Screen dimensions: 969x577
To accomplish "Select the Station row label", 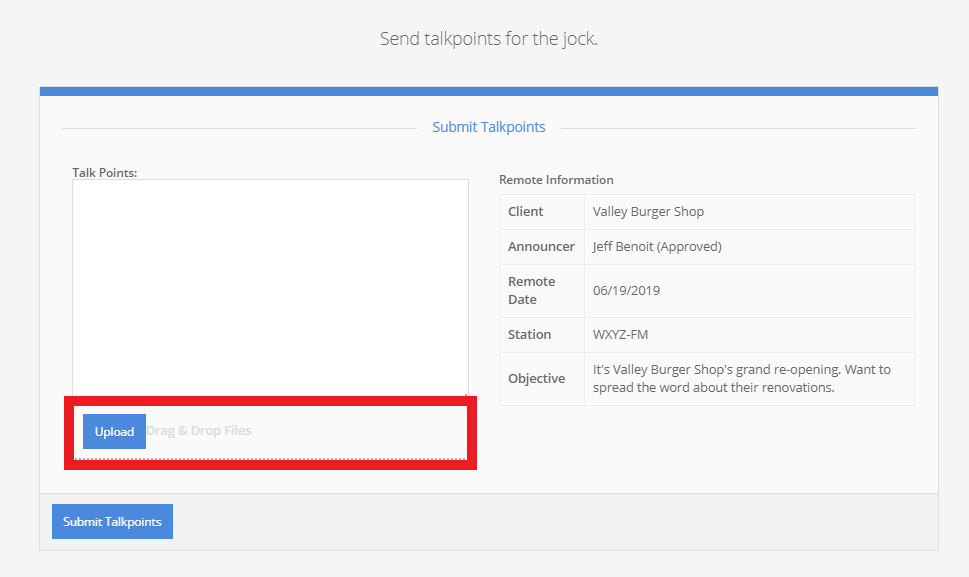I will click(529, 335).
